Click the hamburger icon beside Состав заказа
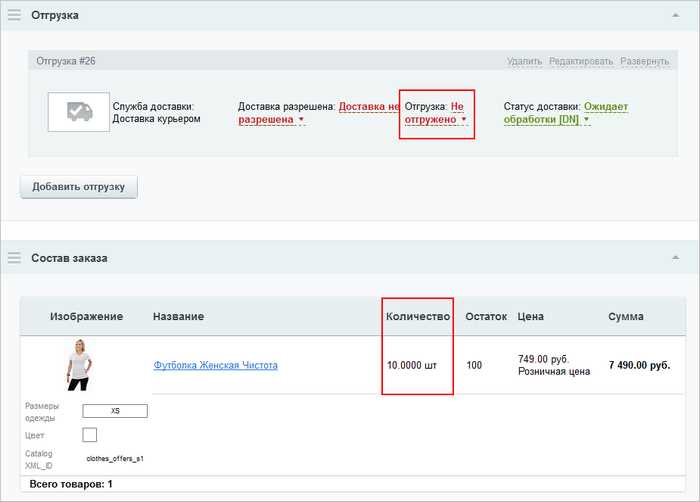This screenshot has width=700, height=502. pos(14,258)
